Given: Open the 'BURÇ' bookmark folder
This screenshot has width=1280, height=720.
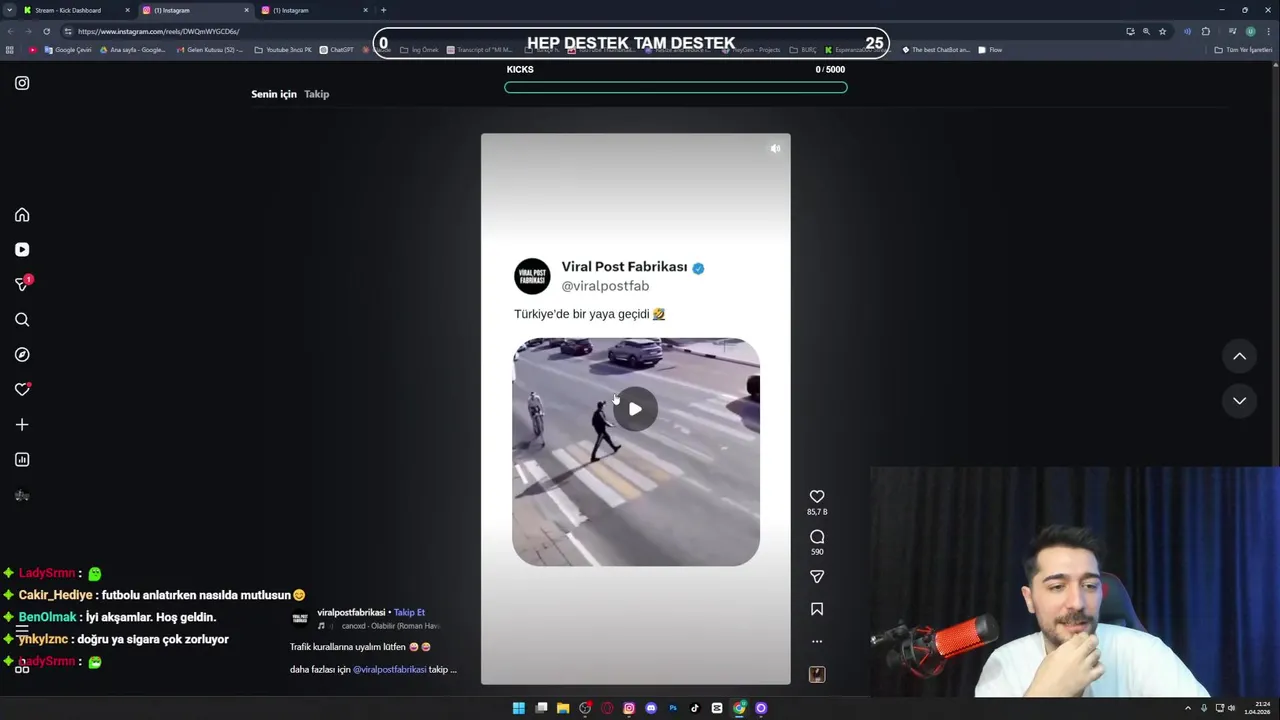Looking at the screenshot, I should click(x=802, y=50).
